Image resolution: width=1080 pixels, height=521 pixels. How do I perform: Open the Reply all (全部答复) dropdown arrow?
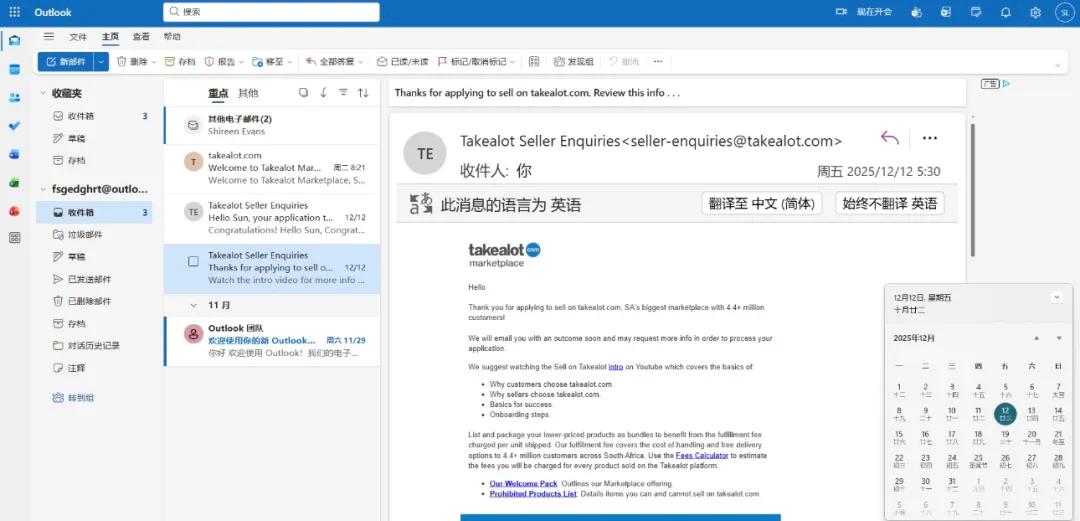(361, 62)
